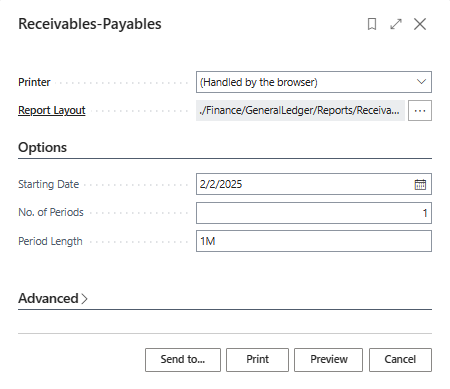Screen dimensions: 450x389
Task: Click the Period Length label text
Action: click(x=50, y=241)
